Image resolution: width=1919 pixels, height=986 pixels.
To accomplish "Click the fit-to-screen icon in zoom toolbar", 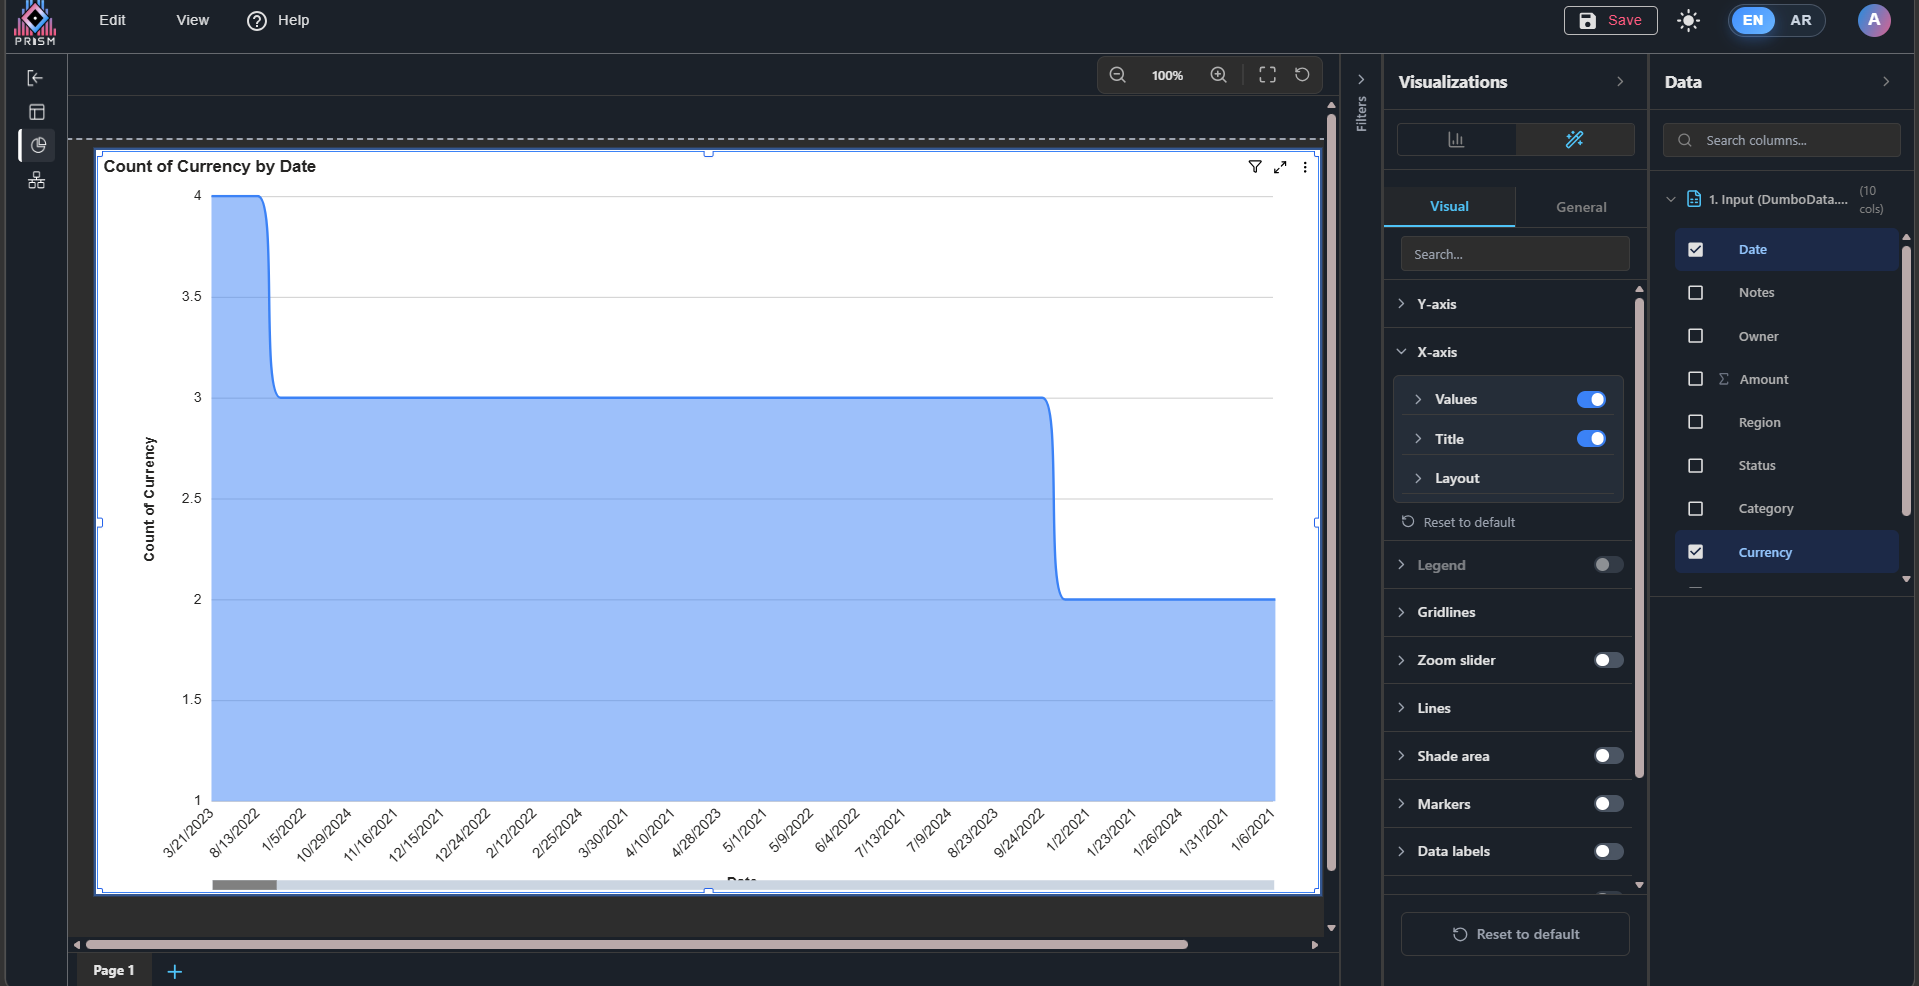I will coord(1267,75).
